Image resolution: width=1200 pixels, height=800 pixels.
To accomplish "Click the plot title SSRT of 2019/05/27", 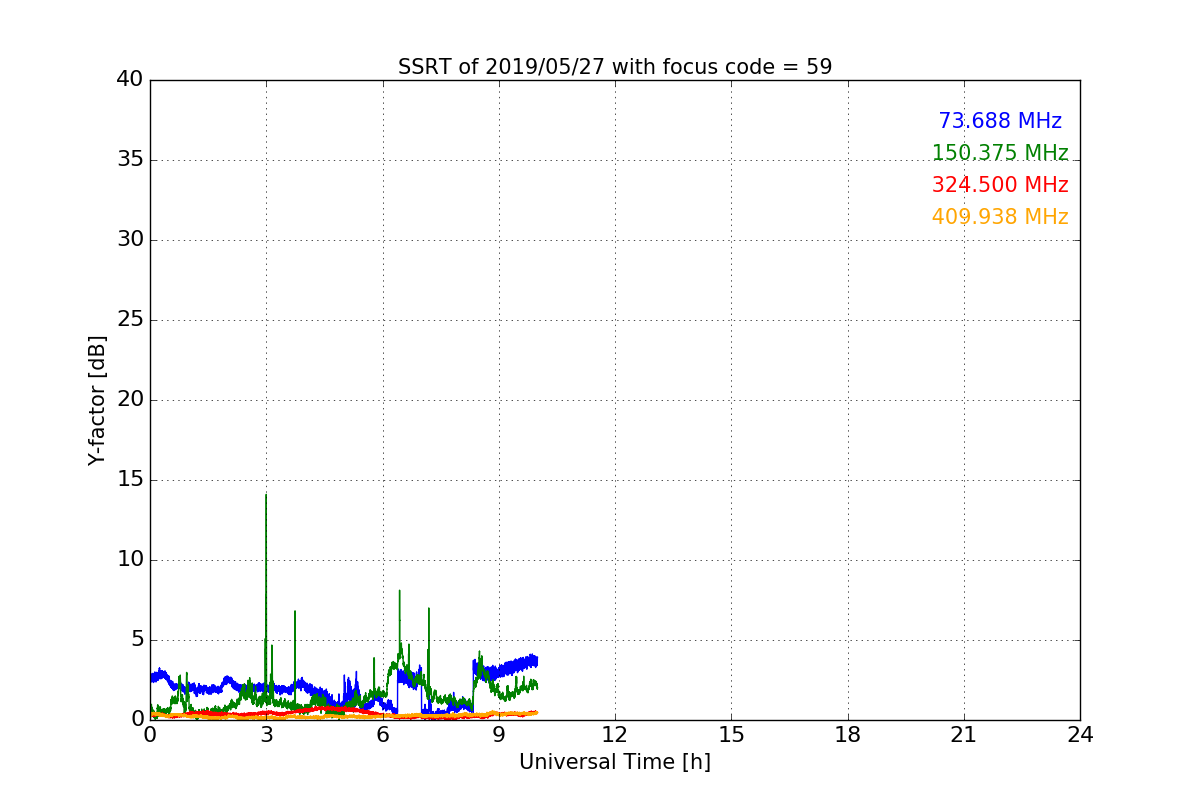I will click(615, 67).
